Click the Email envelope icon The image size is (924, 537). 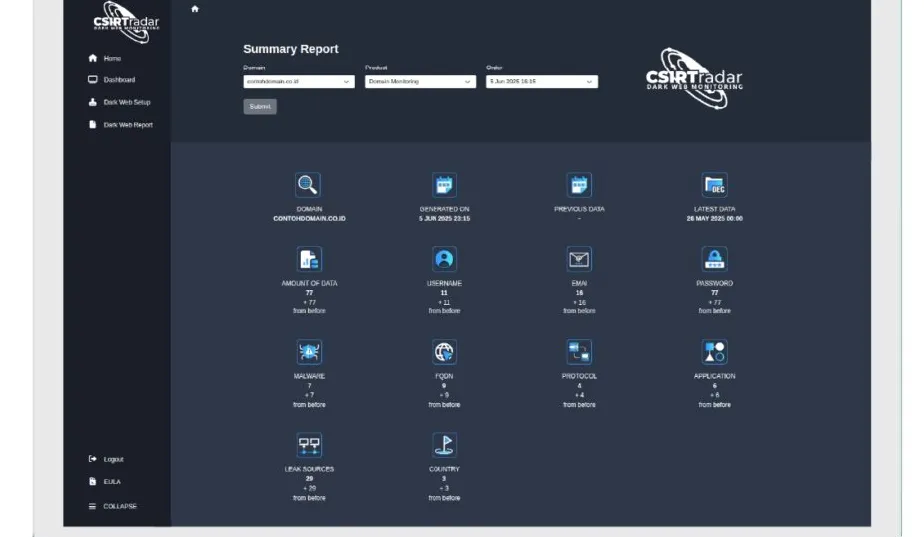579,259
